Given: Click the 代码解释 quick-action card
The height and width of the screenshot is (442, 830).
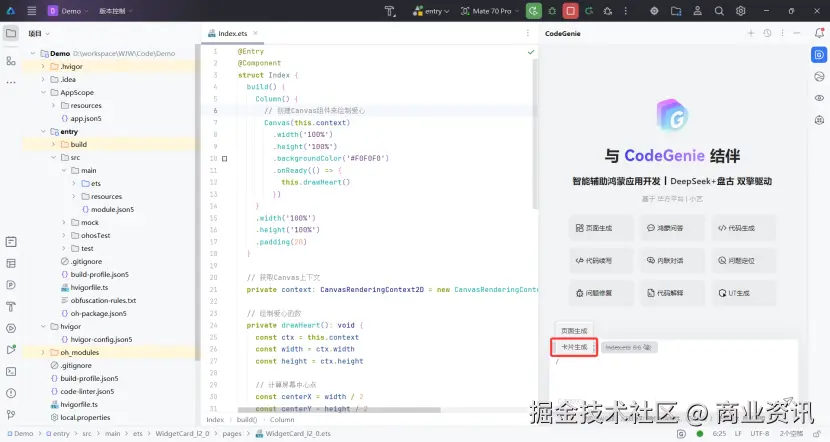Looking at the screenshot, I should coord(672,293).
